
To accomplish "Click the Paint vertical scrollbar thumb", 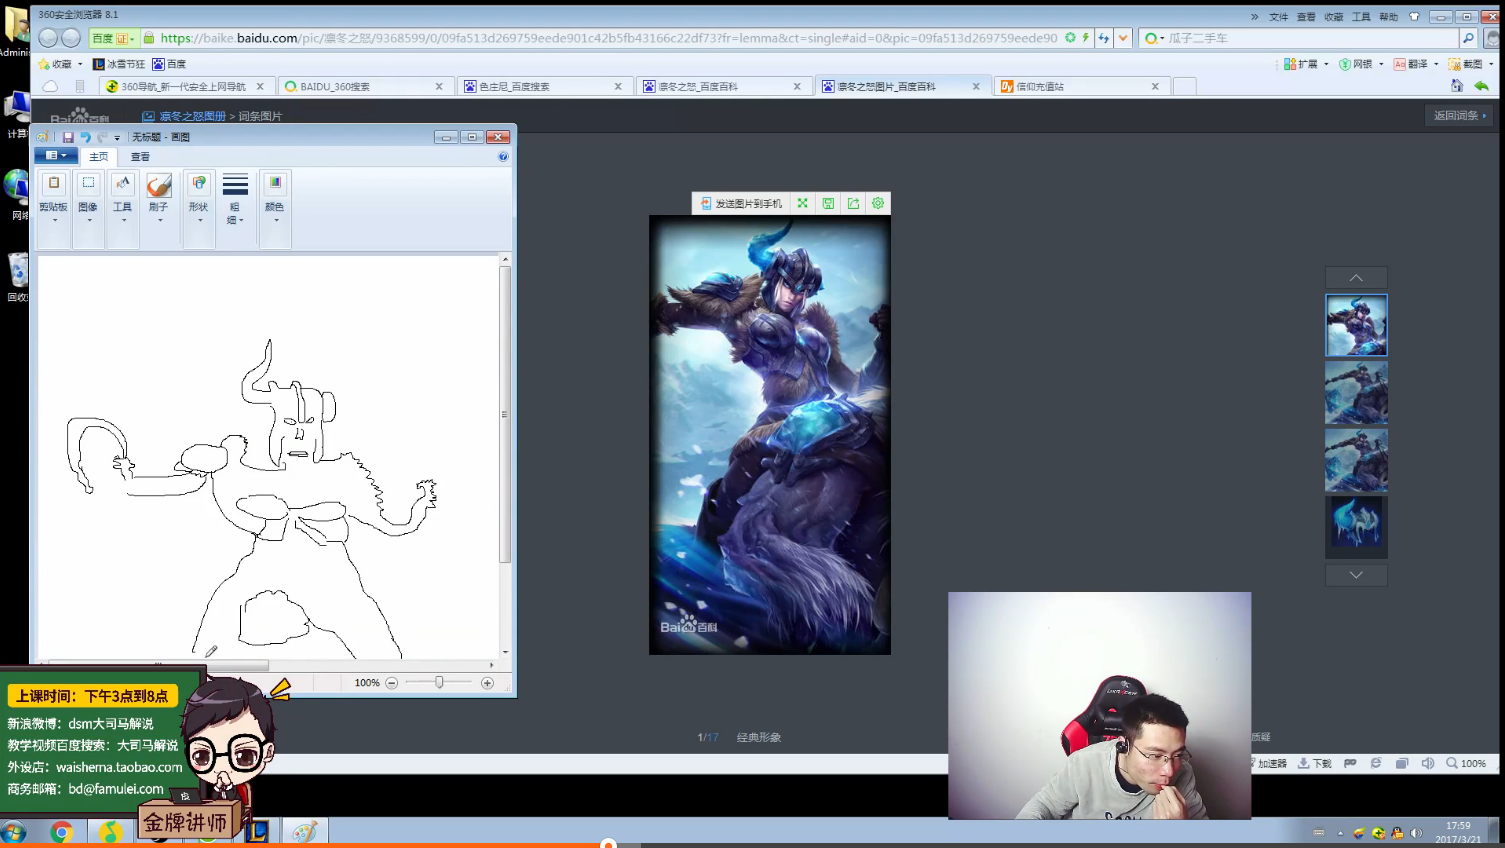I will 505,415.
